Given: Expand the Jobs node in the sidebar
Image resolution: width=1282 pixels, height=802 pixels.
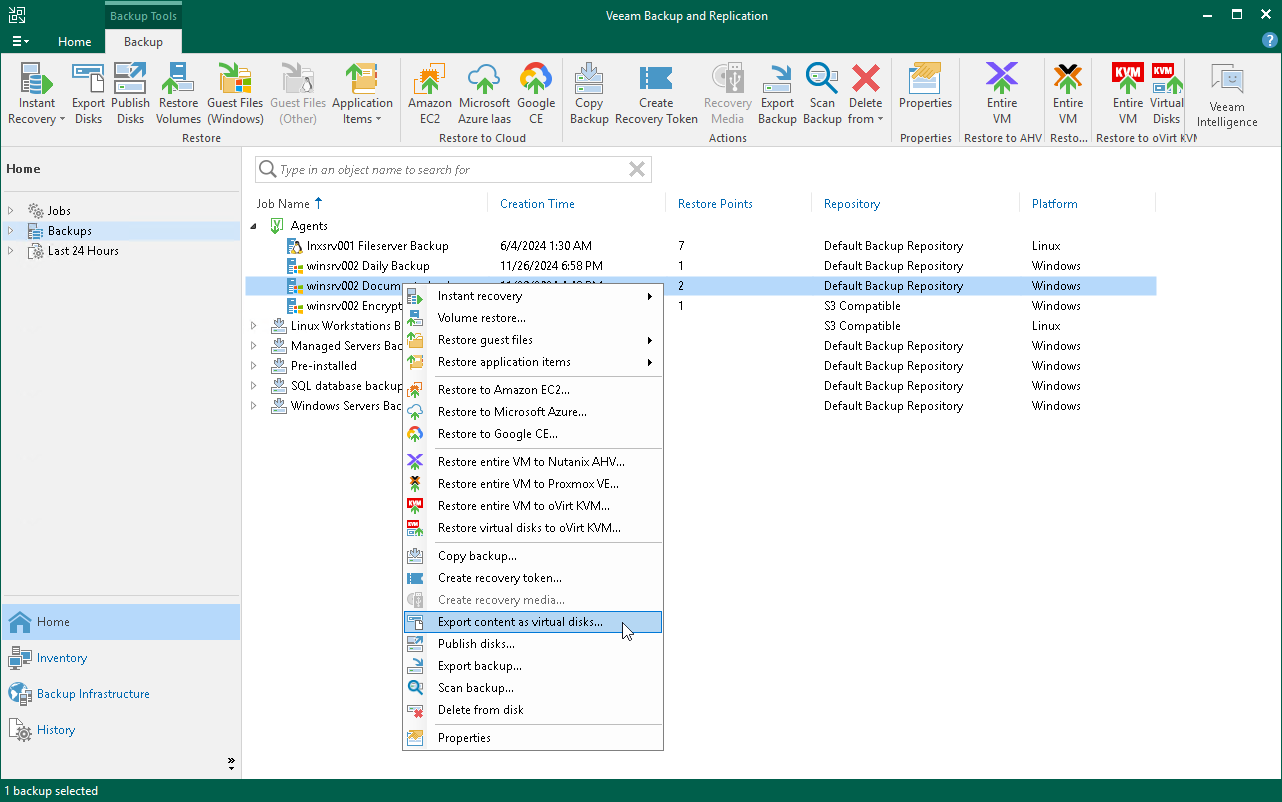Looking at the screenshot, I should pyautogui.click(x=10, y=210).
